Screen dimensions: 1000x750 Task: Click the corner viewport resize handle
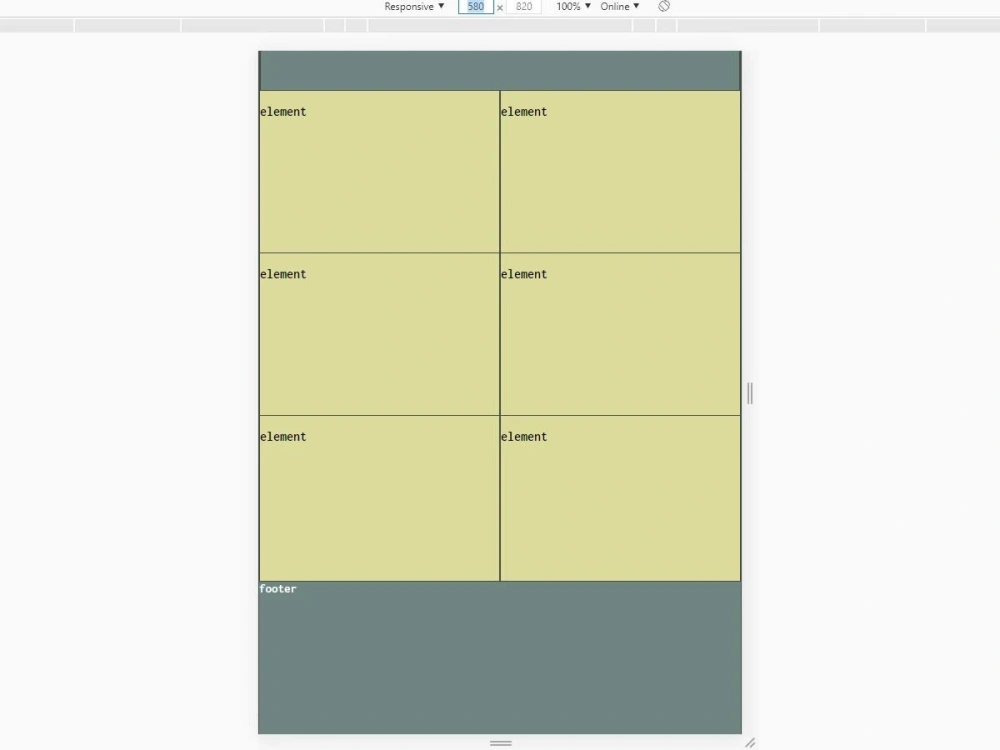pyautogui.click(x=750, y=742)
